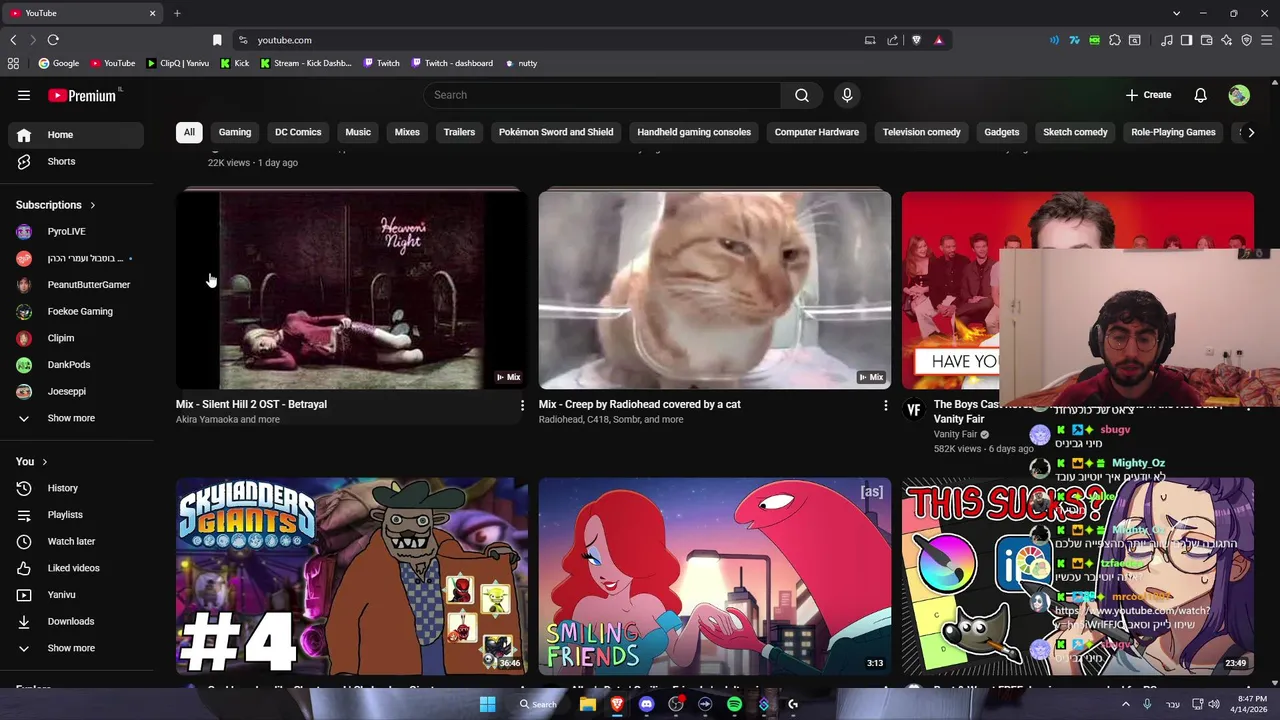The width and height of the screenshot is (1280, 720).
Task: Open Twitch - dashboard bookmark
Action: pyautogui.click(x=452, y=63)
